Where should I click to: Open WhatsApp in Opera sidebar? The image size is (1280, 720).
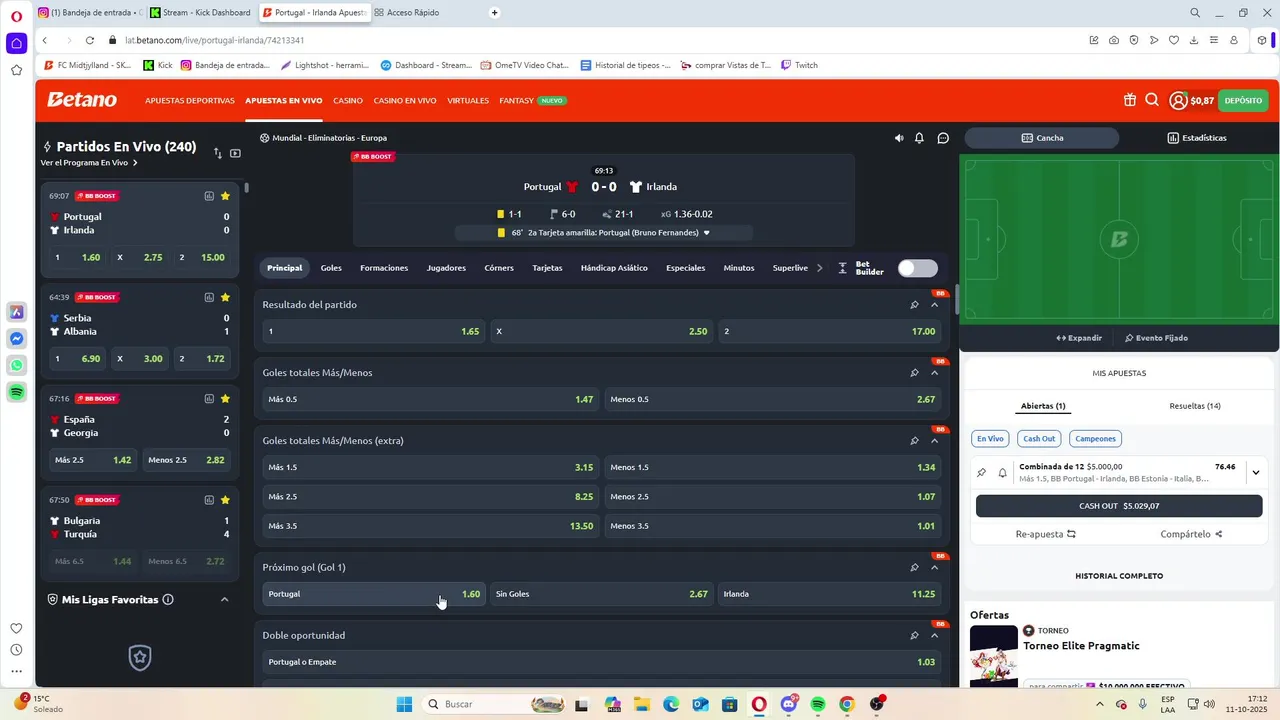(x=16, y=366)
